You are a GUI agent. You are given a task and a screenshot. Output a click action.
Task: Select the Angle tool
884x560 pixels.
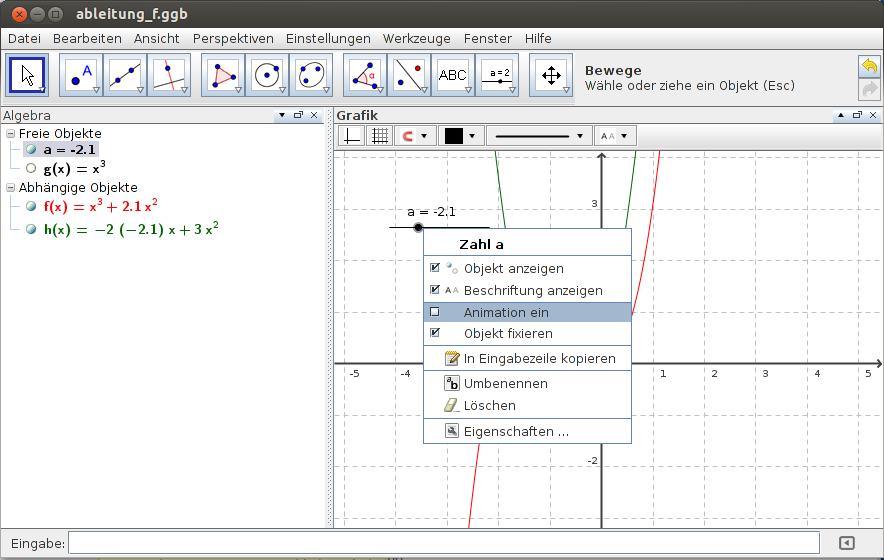(x=364, y=75)
